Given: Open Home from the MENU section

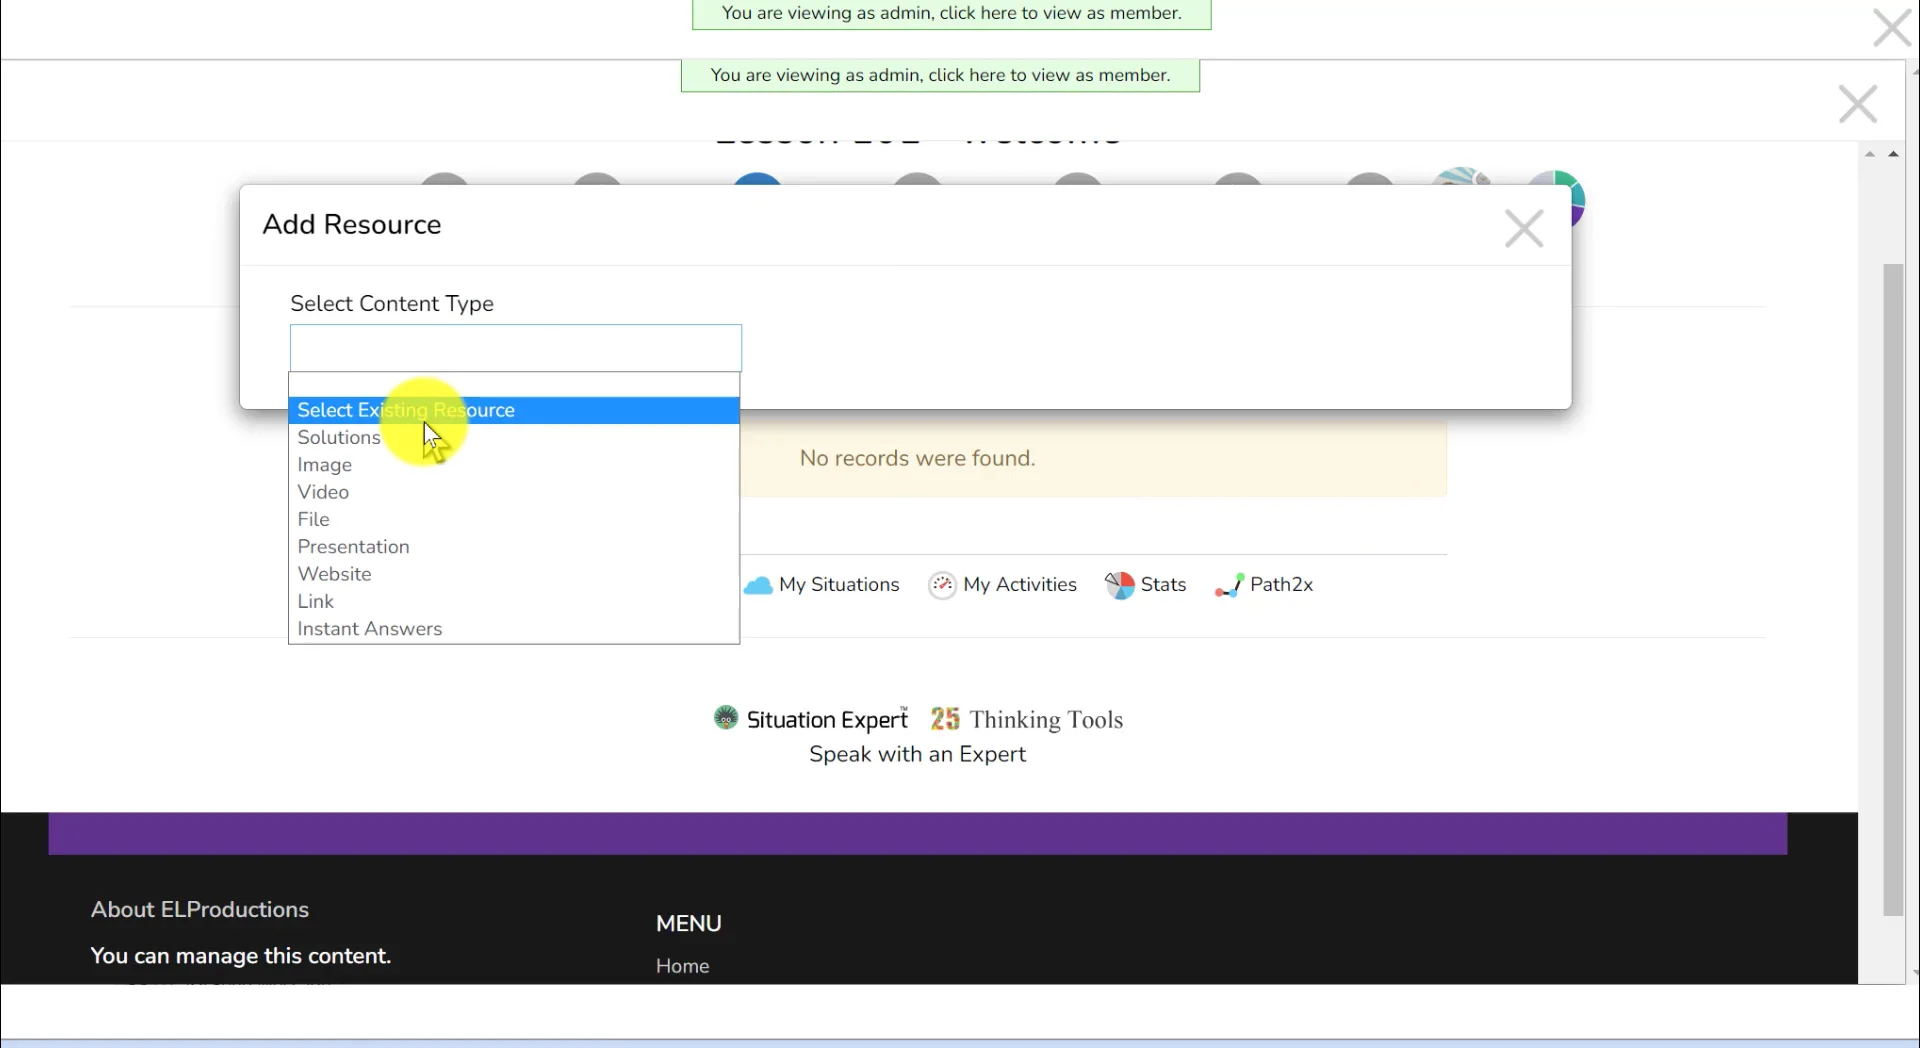Looking at the screenshot, I should click(x=682, y=966).
